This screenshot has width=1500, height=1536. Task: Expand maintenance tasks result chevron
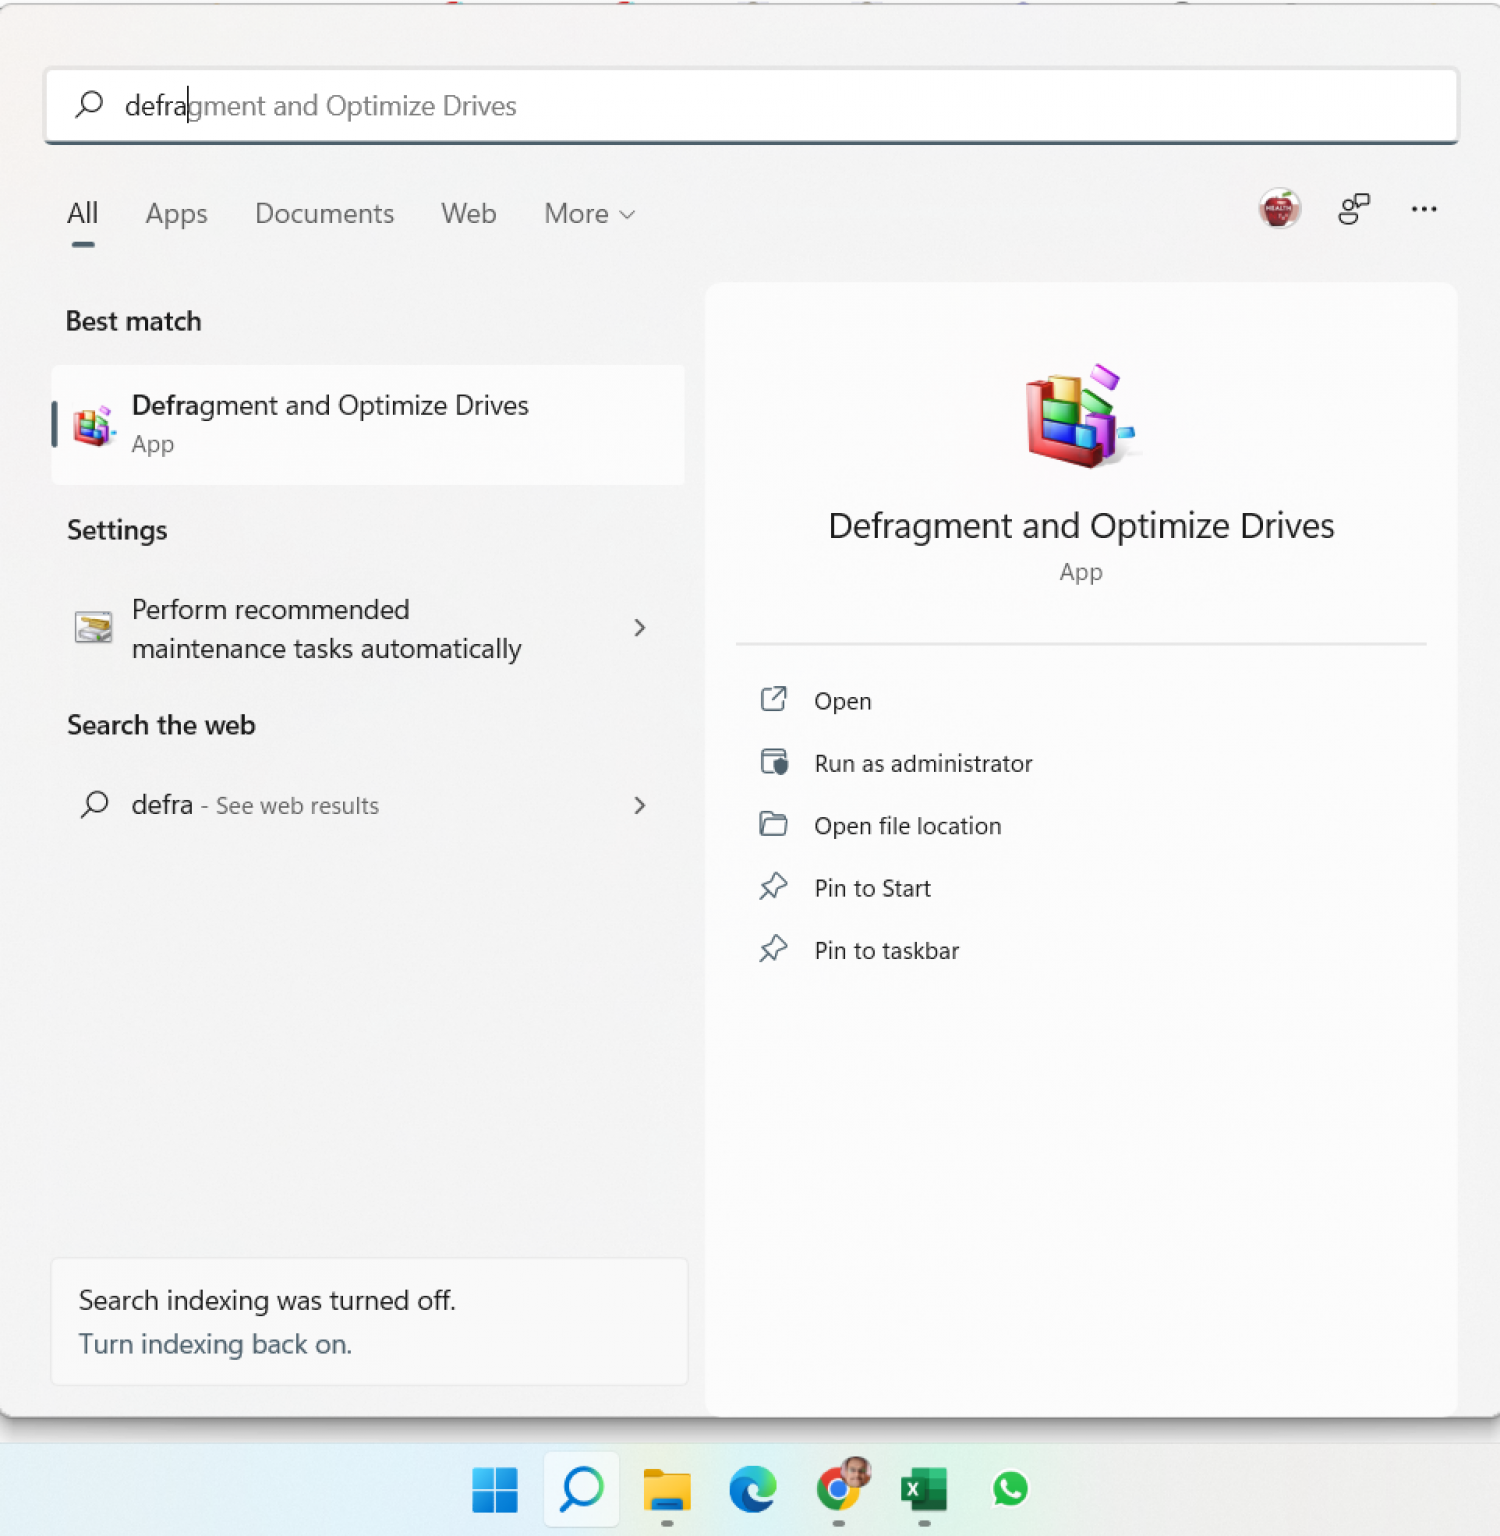tap(640, 628)
